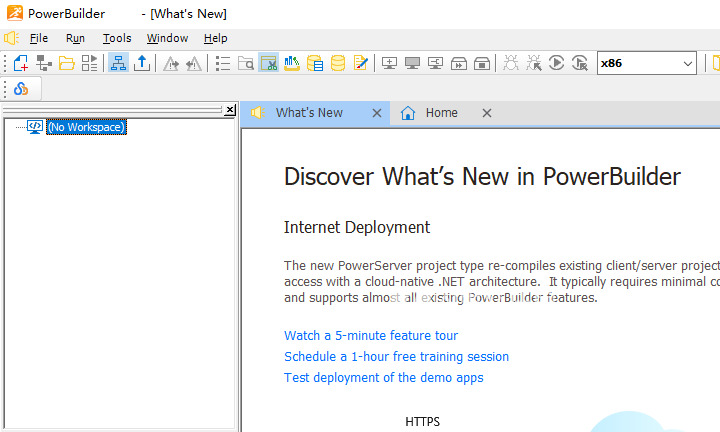The height and width of the screenshot is (432, 720).
Task: Open Watch a 5-minute feature tour link
Action: 371,336
